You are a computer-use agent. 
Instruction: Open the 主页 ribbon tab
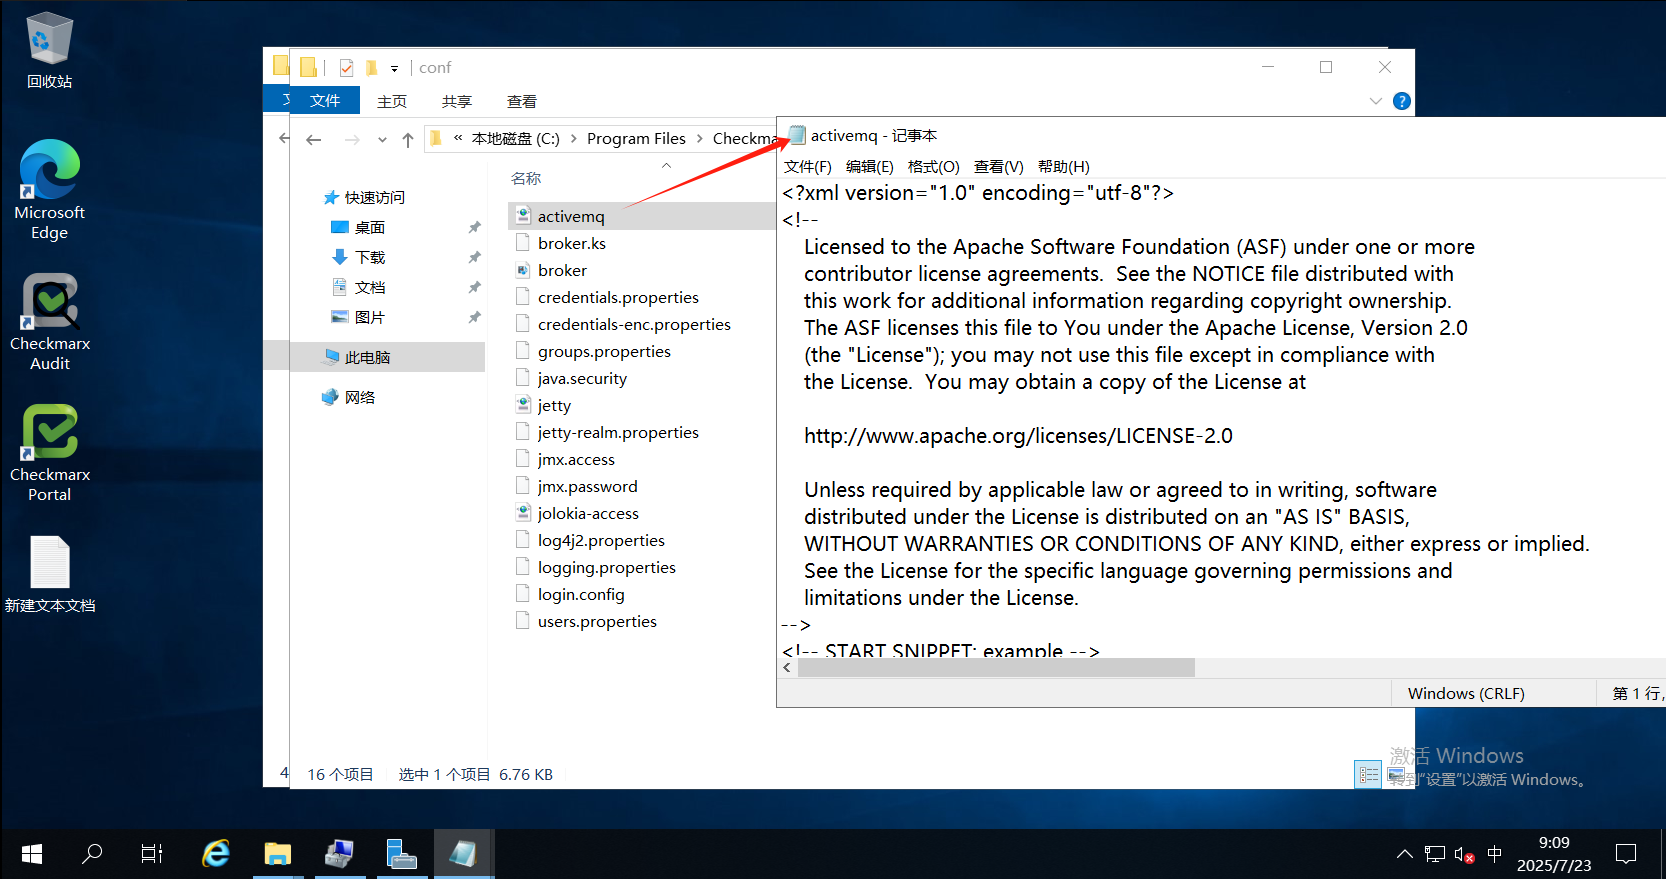click(392, 102)
